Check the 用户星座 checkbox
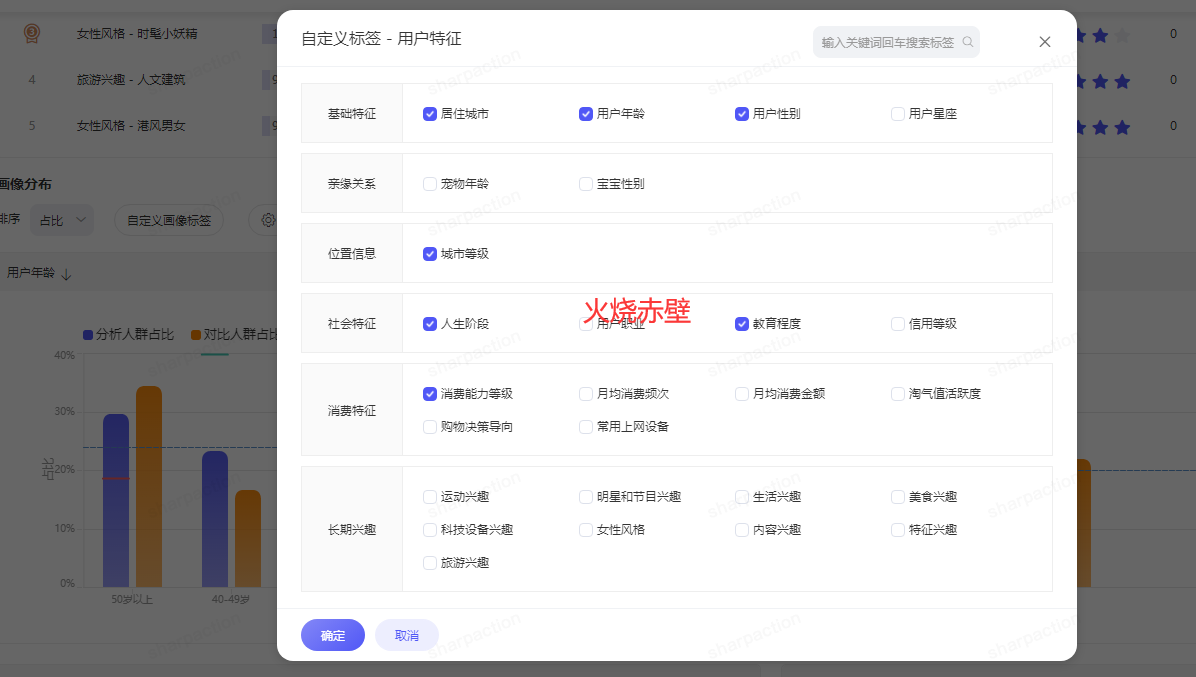 click(898, 114)
